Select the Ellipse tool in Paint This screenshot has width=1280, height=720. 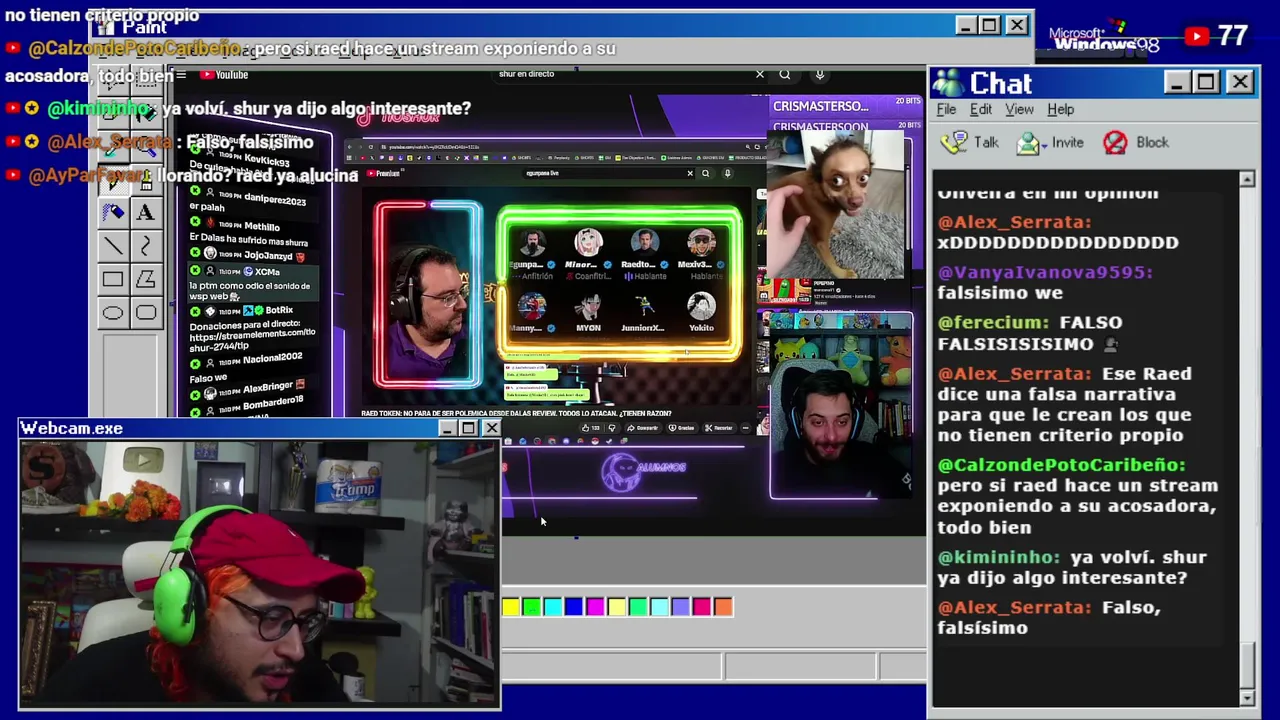pos(113,313)
